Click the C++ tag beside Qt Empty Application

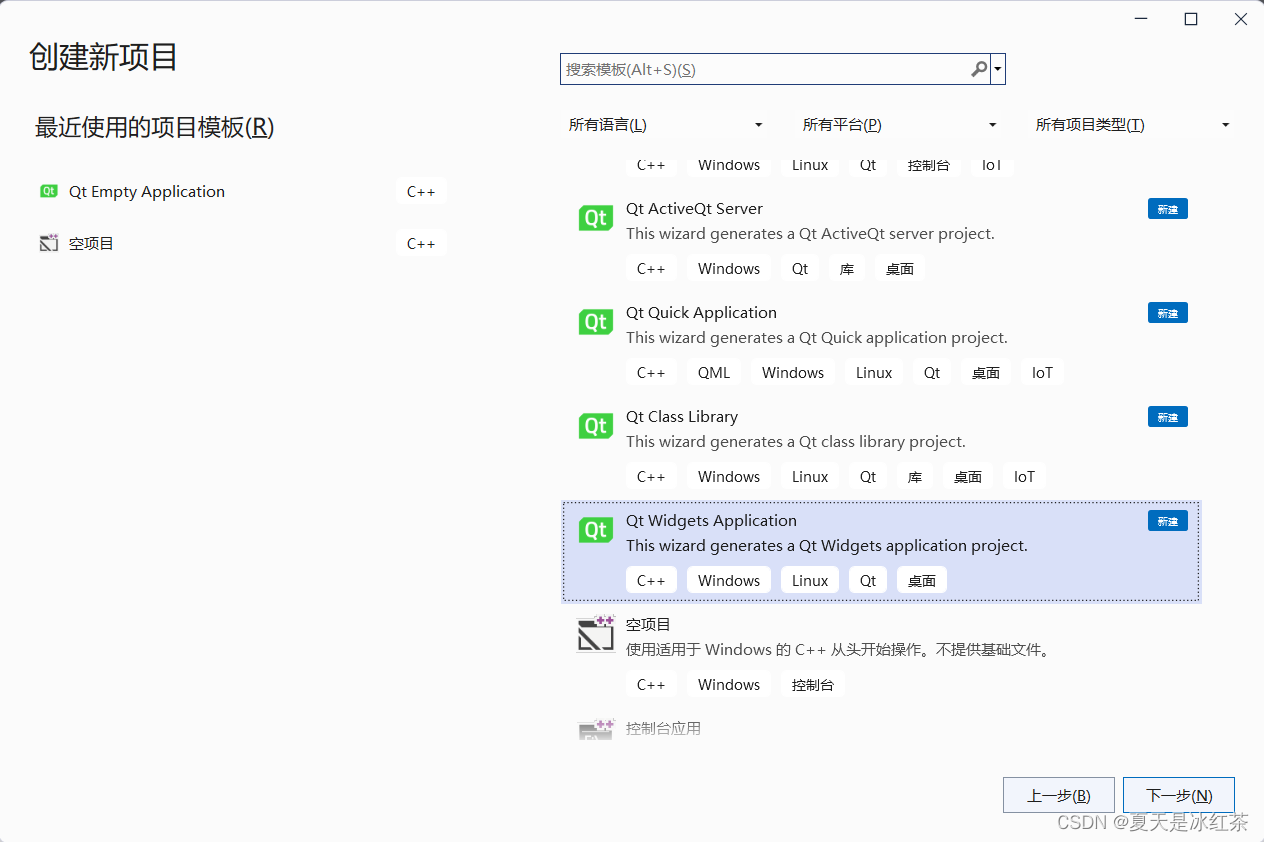pos(421,191)
